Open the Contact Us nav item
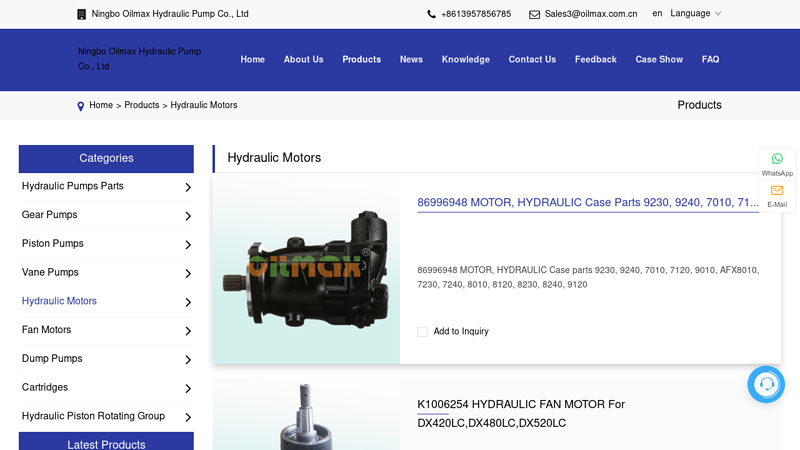The image size is (800, 450). click(532, 60)
